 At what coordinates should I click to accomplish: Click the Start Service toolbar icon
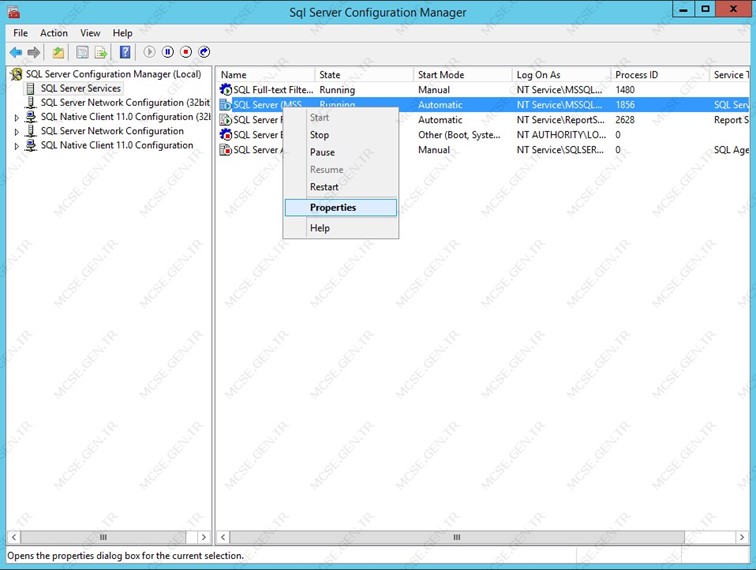point(149,52)
